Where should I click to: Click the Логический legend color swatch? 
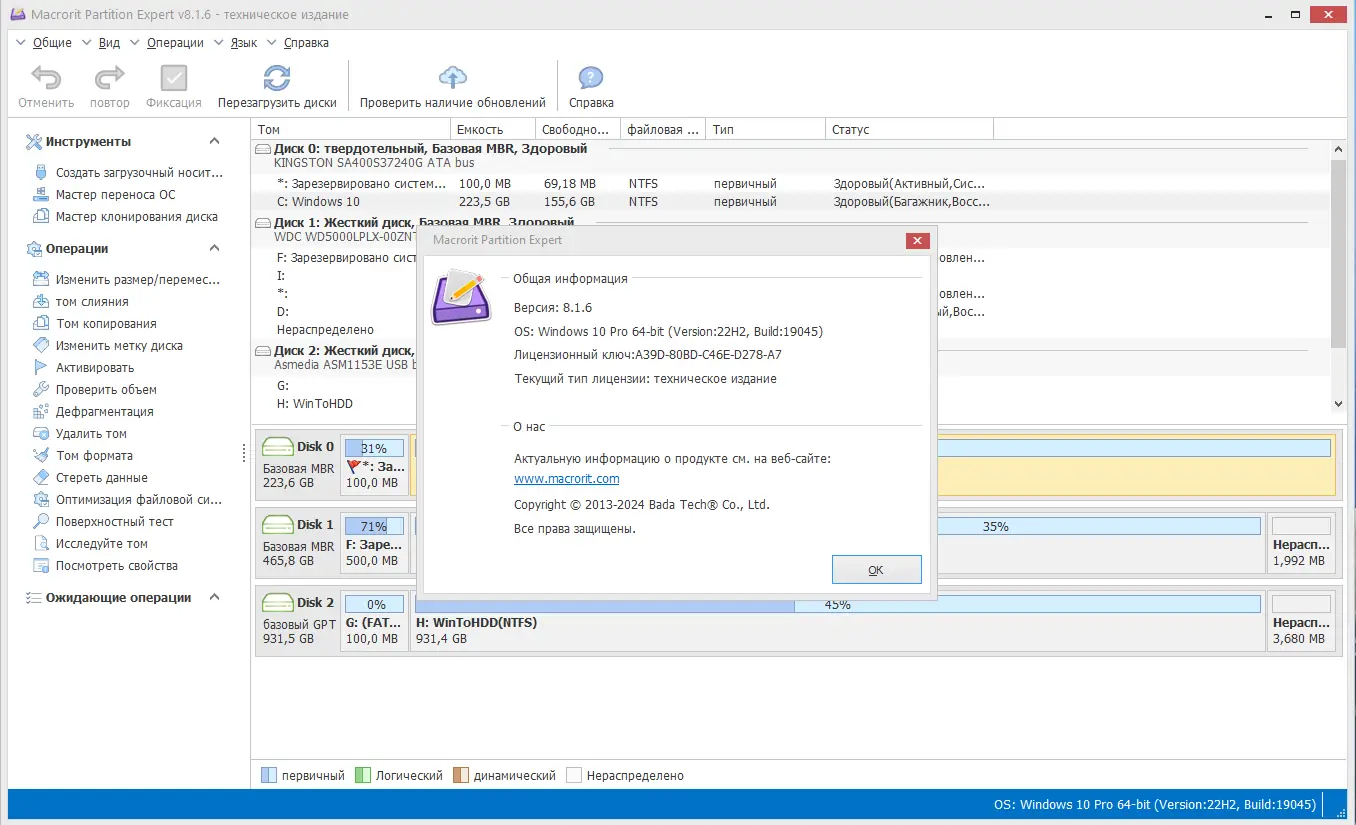coord(363,775)
